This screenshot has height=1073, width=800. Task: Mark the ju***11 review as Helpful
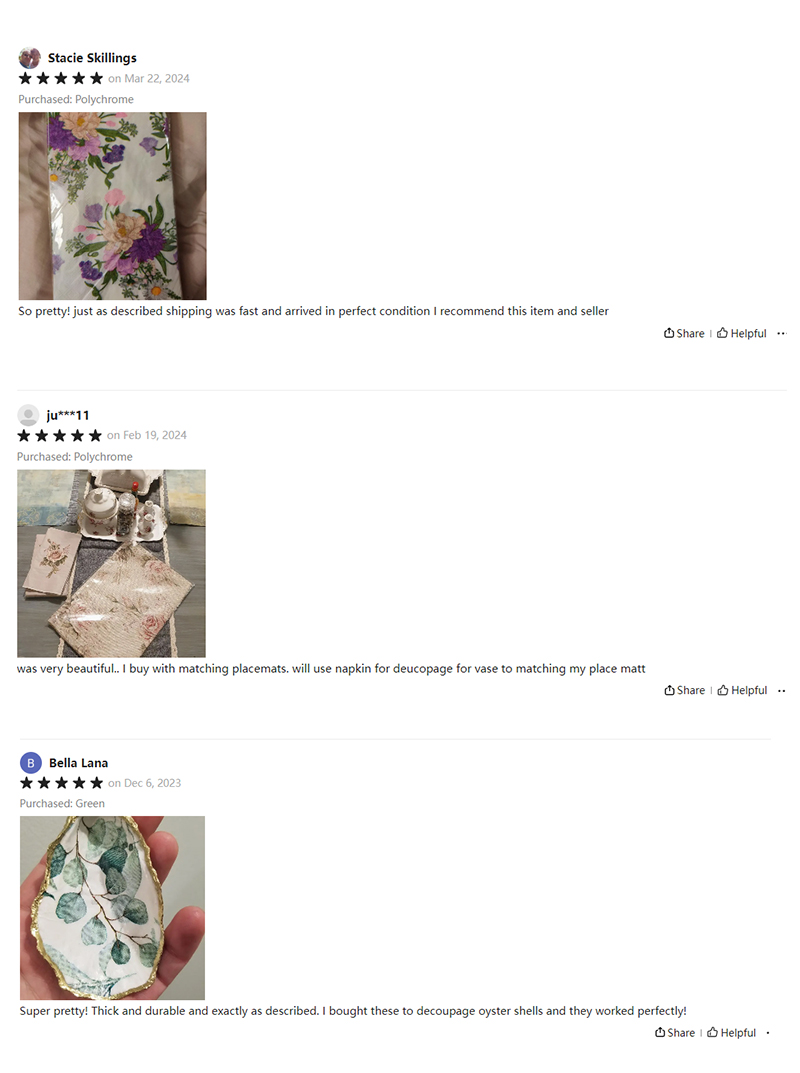pyautogui.click(x=742, y=690)
